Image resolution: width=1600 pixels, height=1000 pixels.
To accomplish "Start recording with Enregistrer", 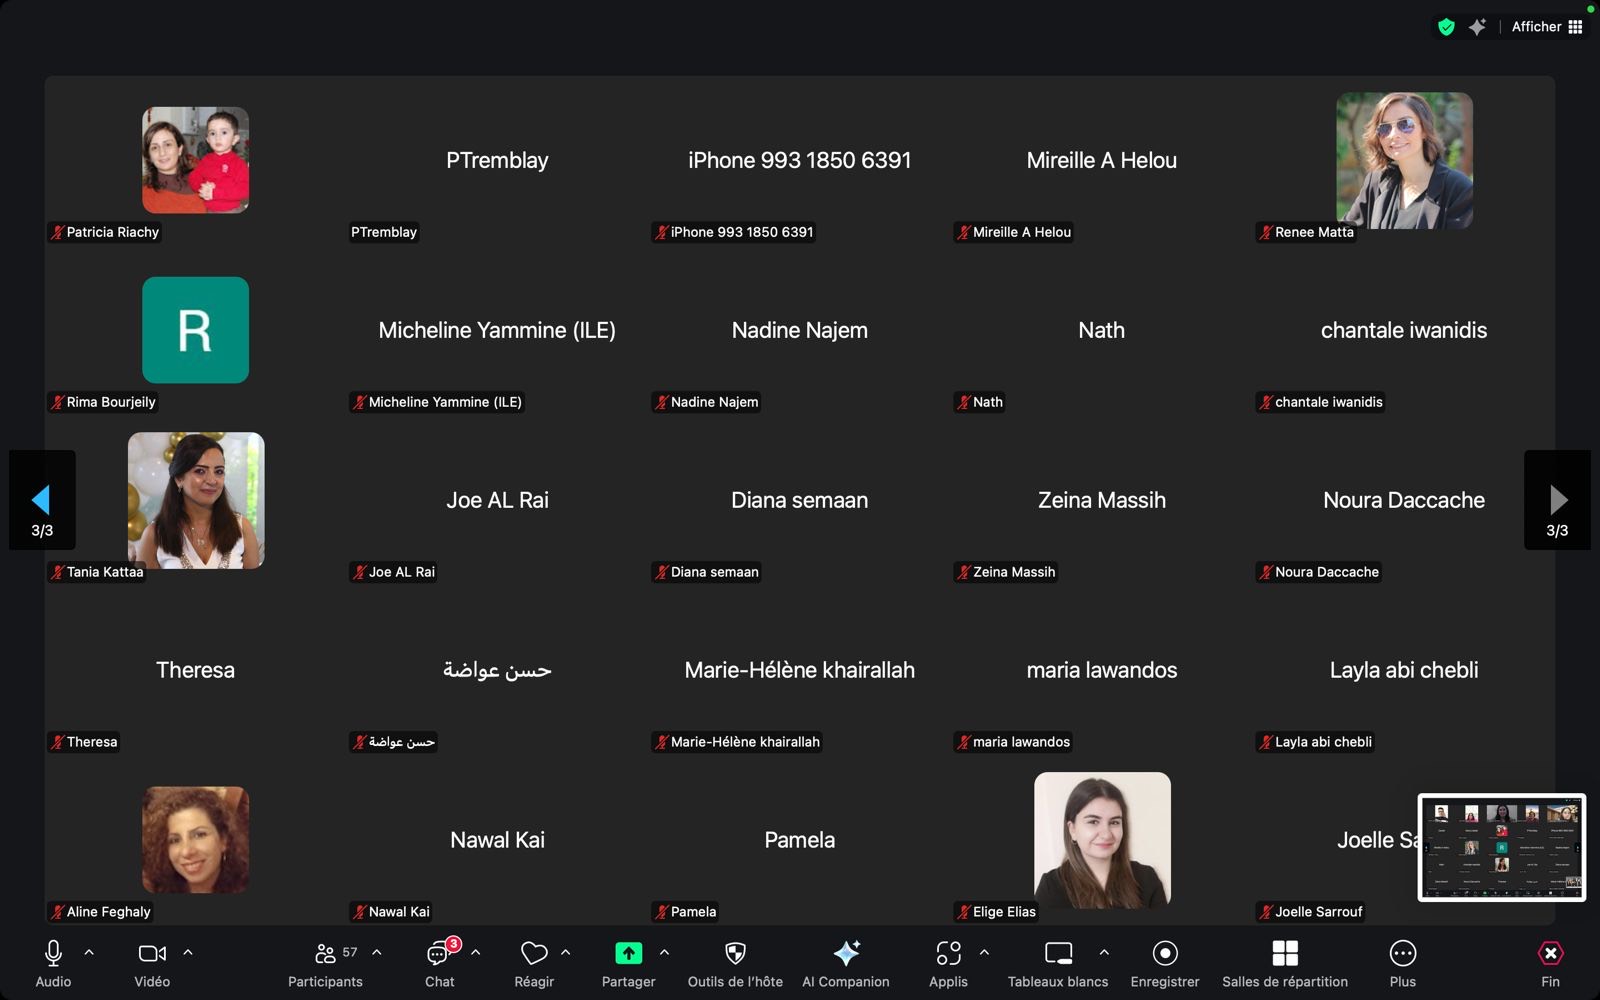I will [x=1165, y=954].
